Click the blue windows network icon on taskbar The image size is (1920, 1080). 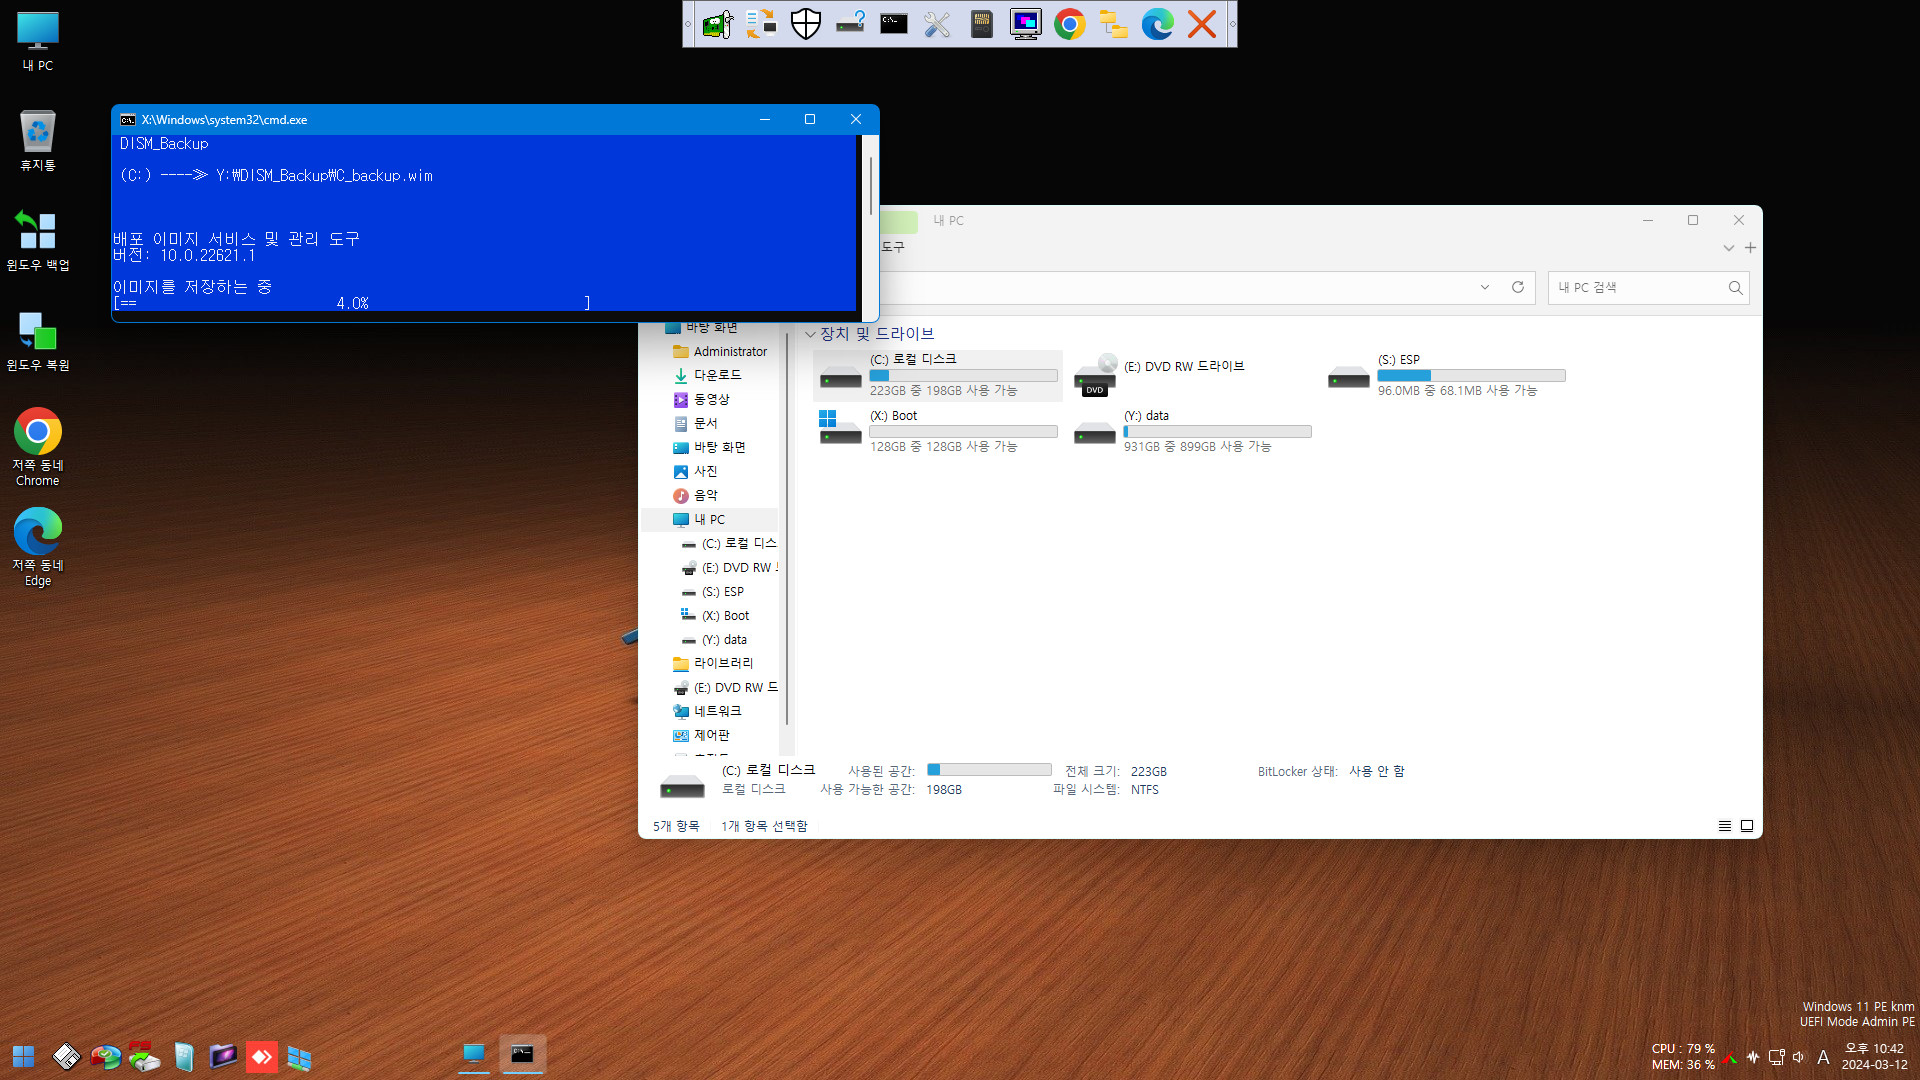(300, 1056)
